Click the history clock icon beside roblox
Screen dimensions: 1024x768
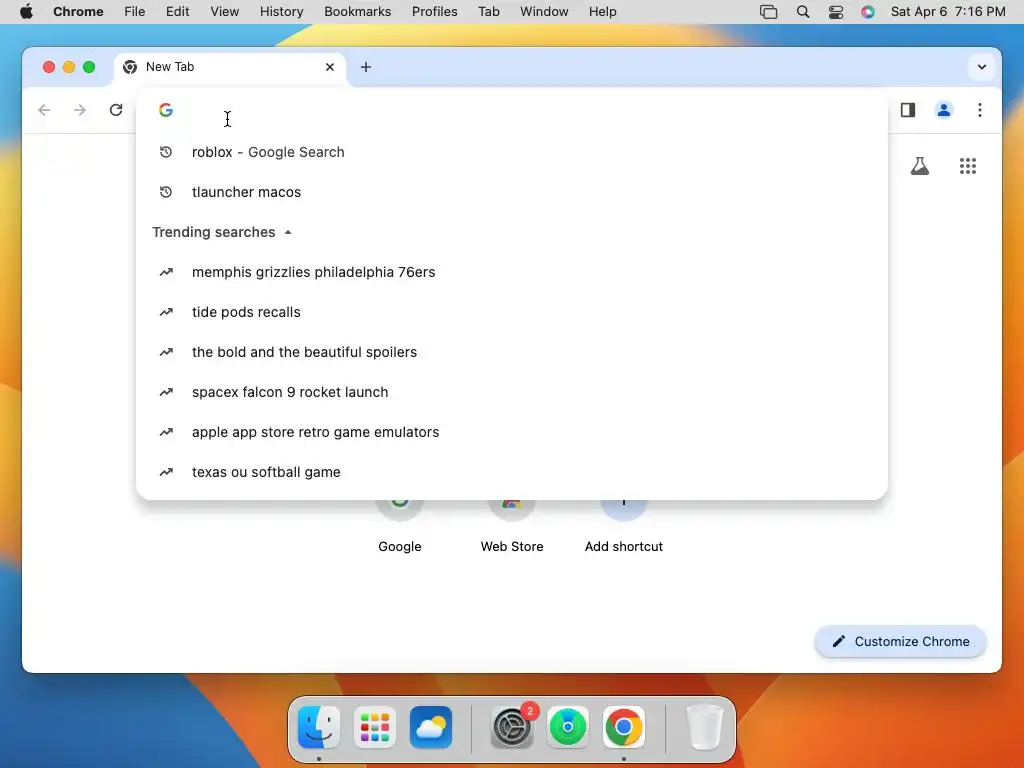166,152
